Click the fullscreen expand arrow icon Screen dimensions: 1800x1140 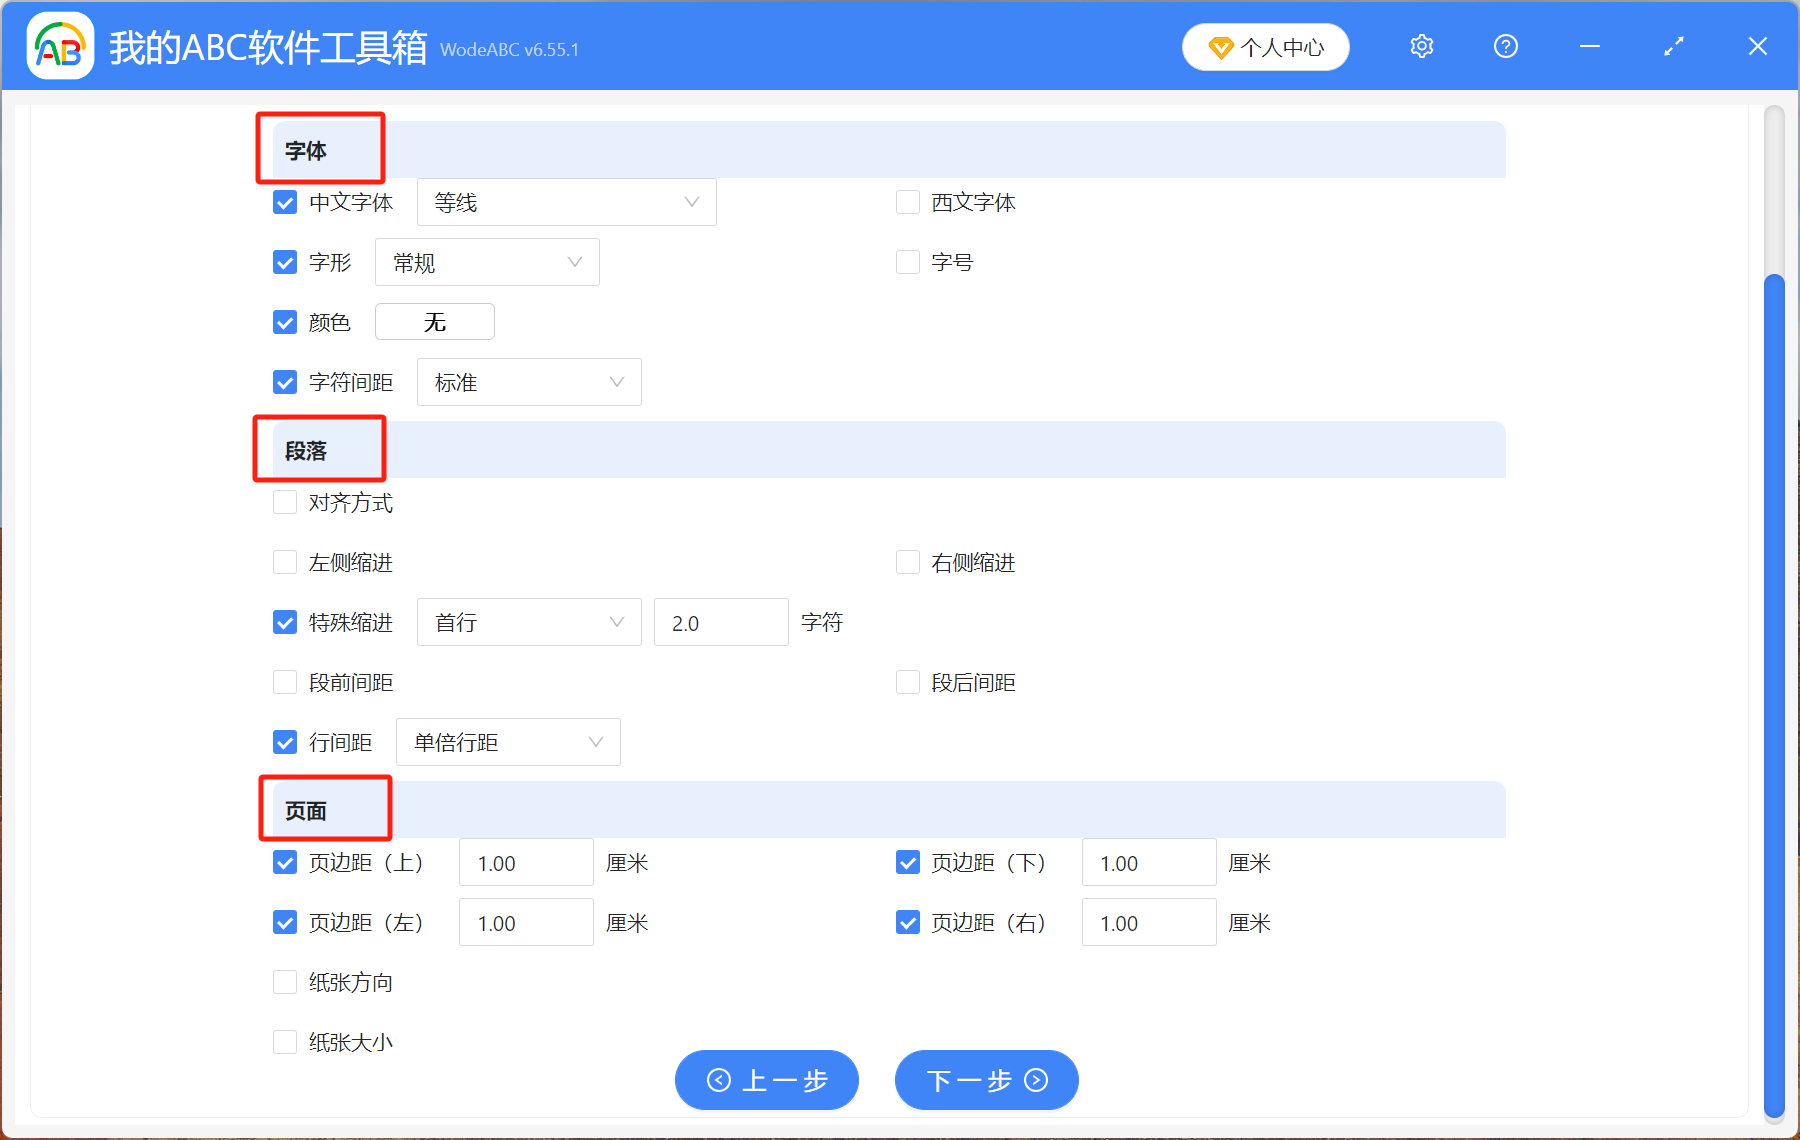tap(1673, 46)
